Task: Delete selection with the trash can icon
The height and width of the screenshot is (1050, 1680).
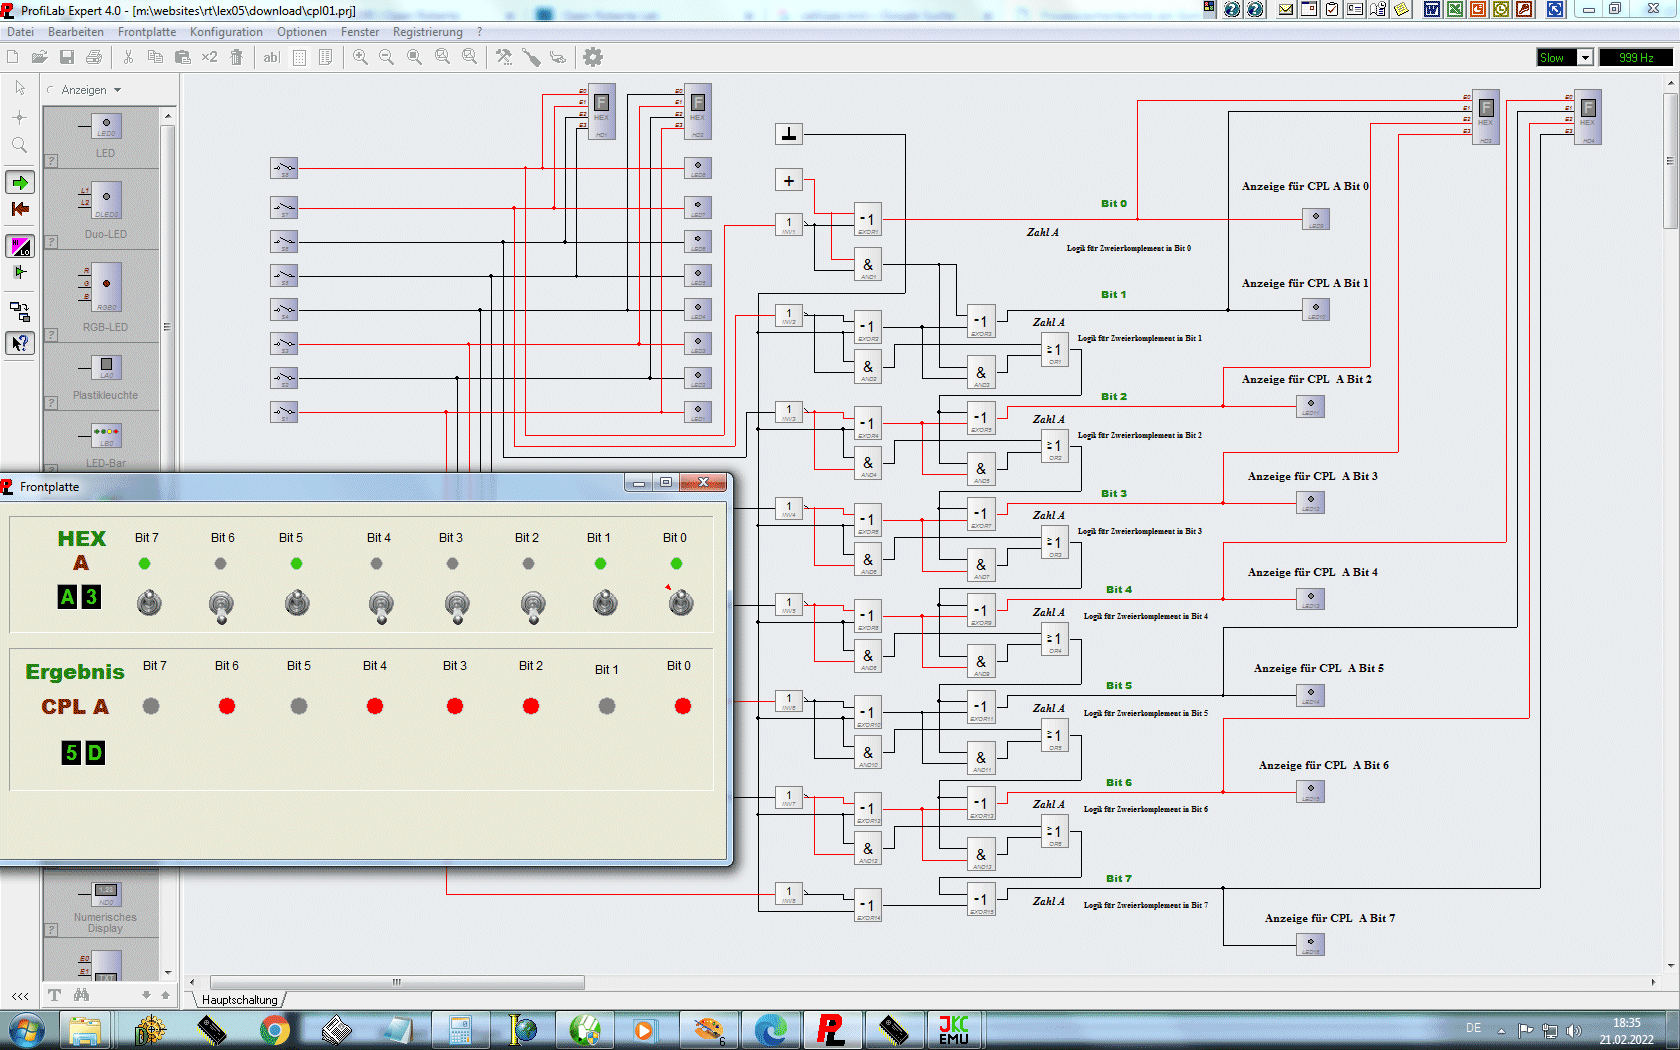Action: (237, 57)
